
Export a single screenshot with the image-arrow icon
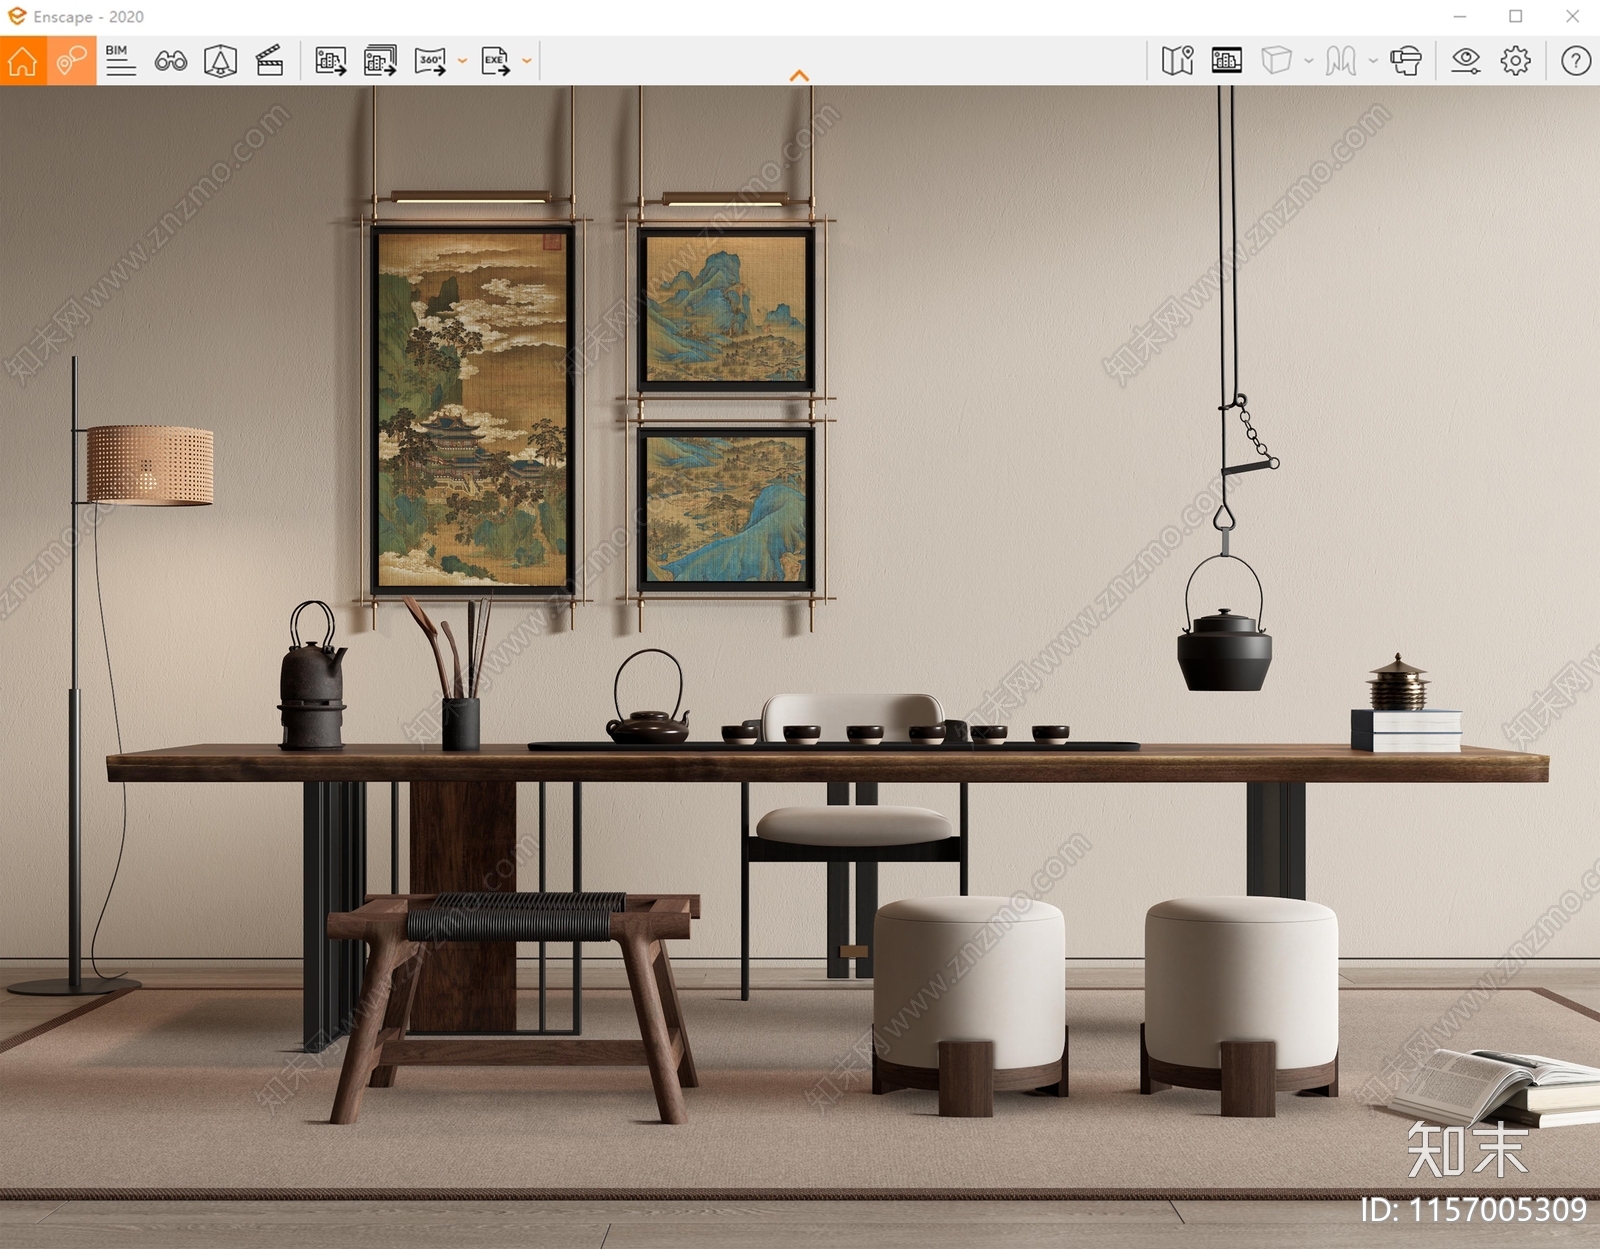point(331,61)
